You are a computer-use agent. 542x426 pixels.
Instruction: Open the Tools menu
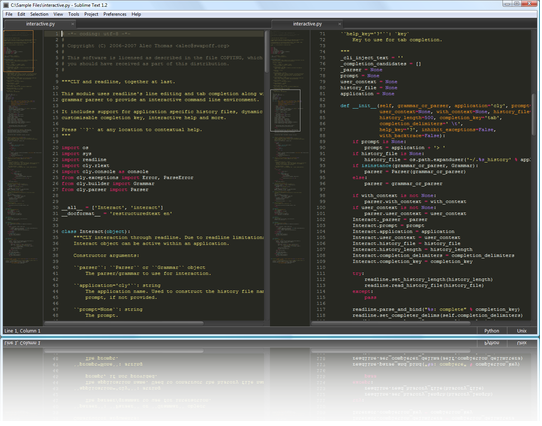(x=74, y=14)
